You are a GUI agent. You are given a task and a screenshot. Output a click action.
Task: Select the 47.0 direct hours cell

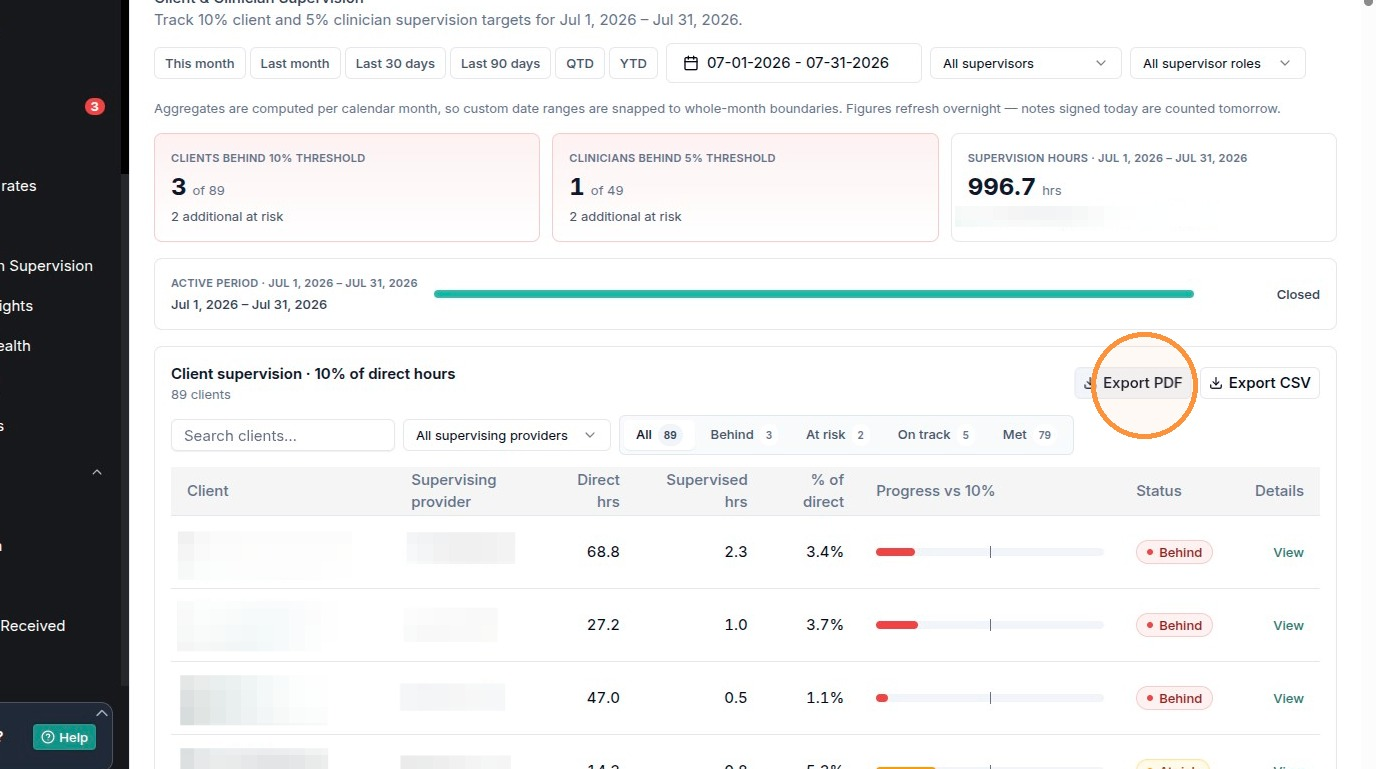603,698
